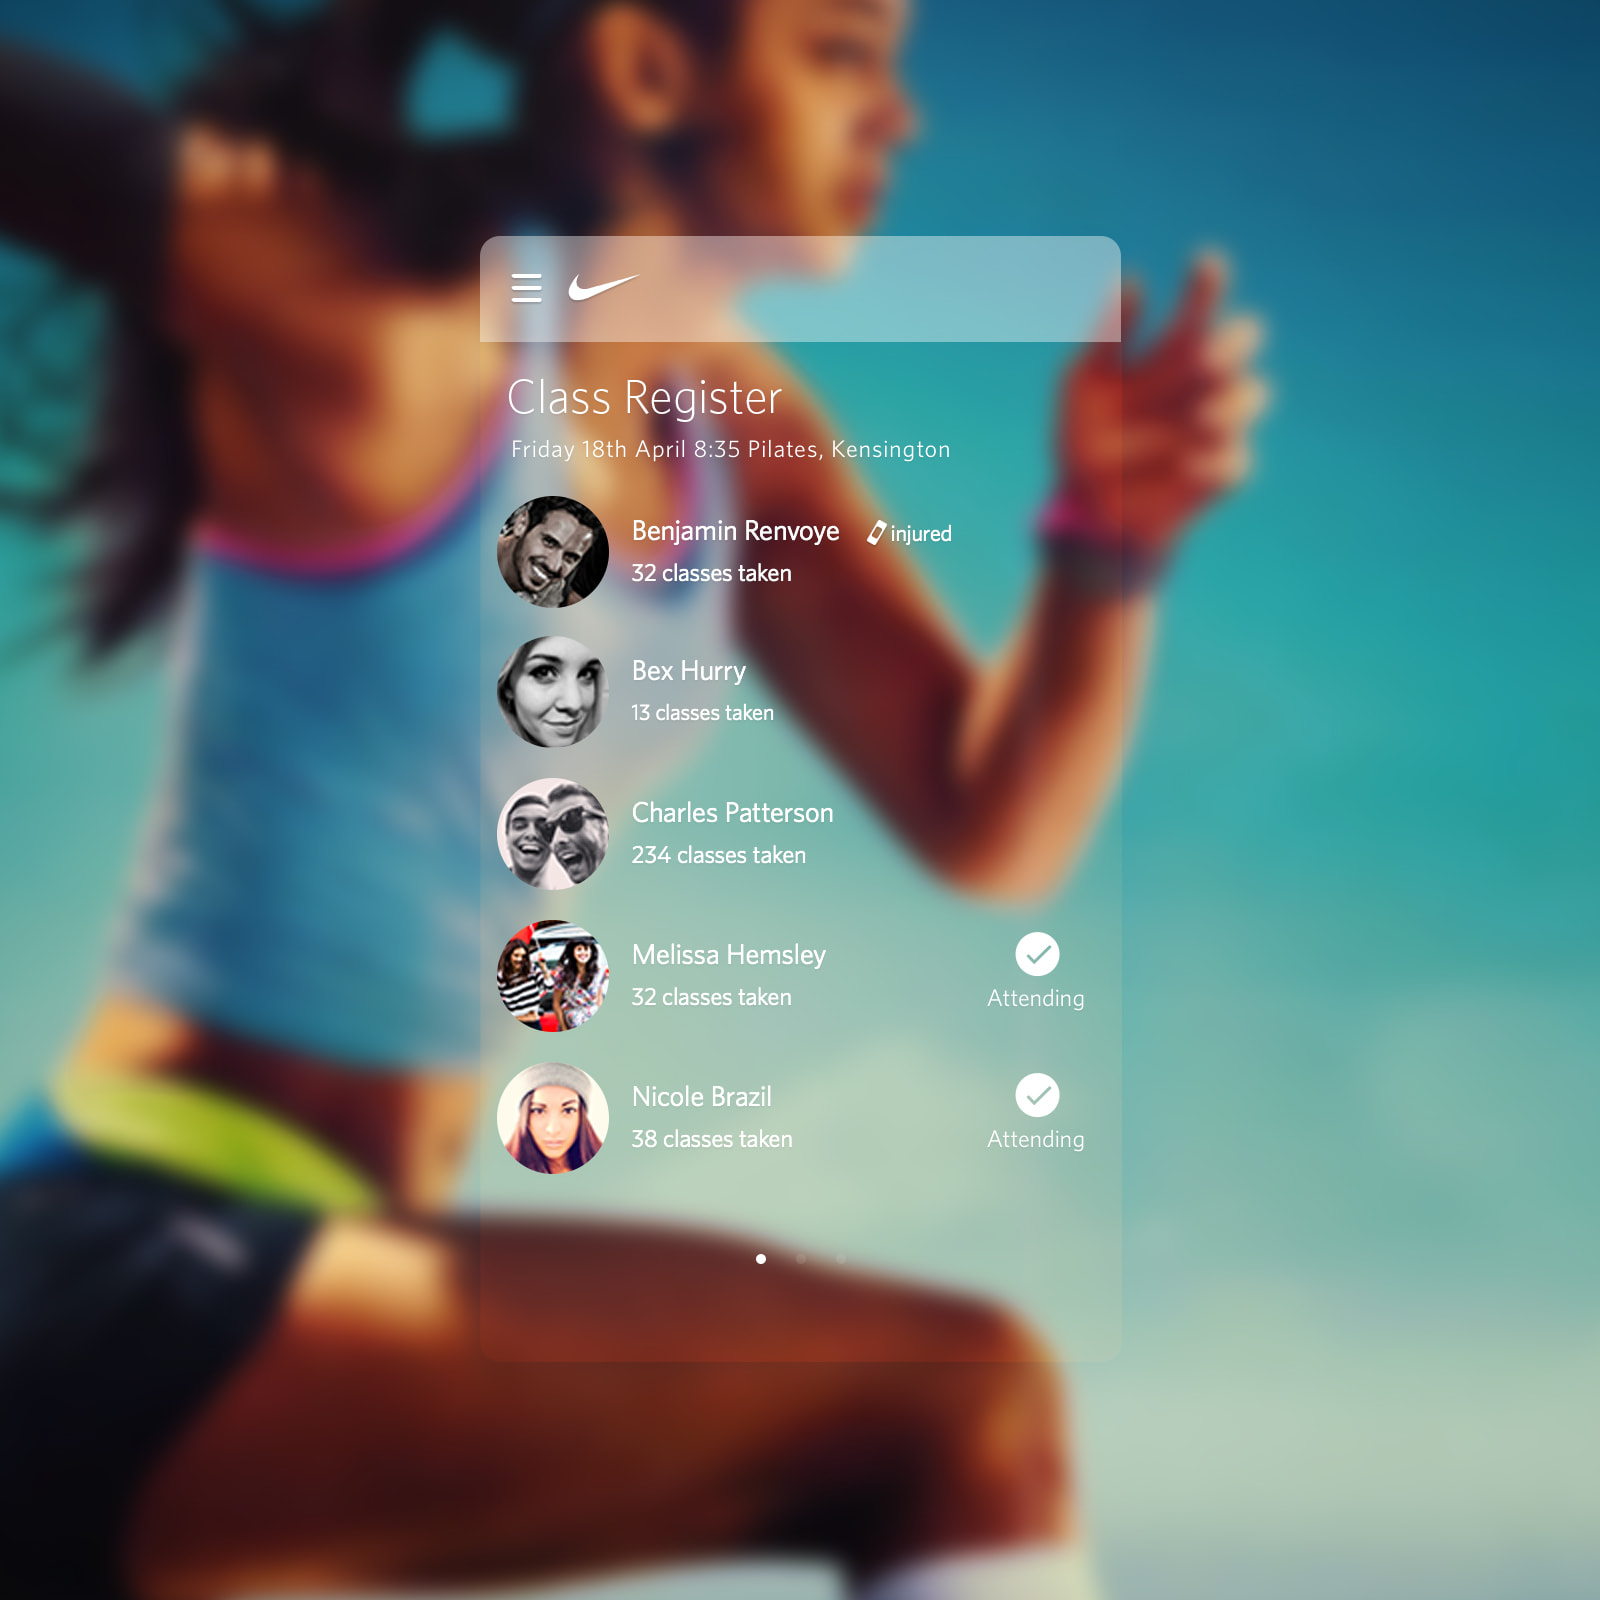Click Attending label under Melissa Hemsley's checkmark
This screenshot has height=1600, width=1600.
tap(1035, 998)
